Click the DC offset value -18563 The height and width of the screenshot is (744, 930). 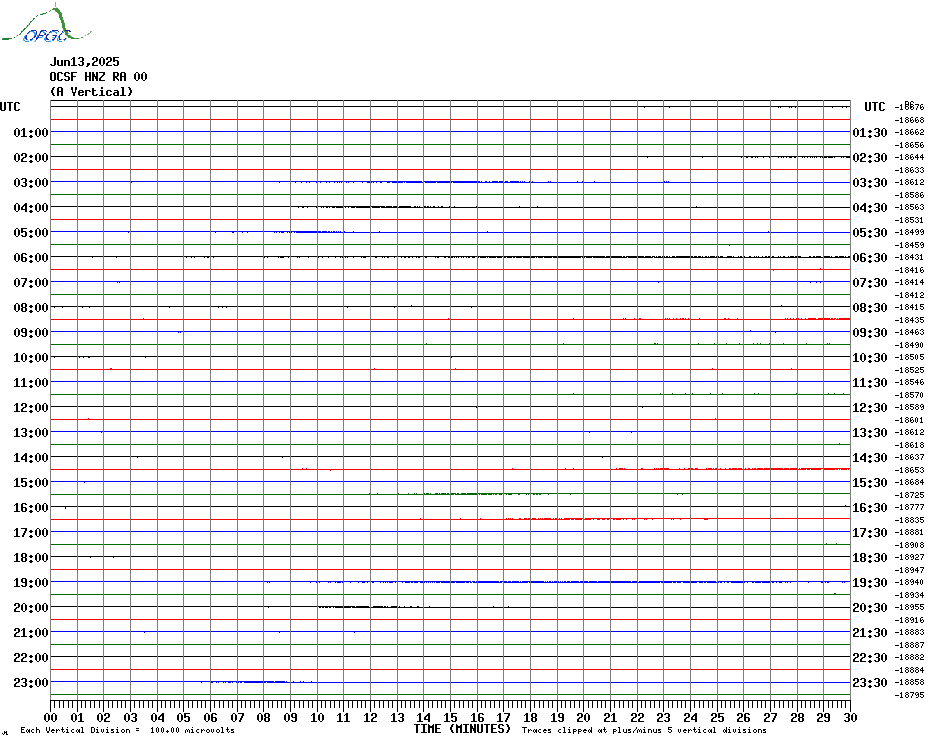(x=909, y=207)
